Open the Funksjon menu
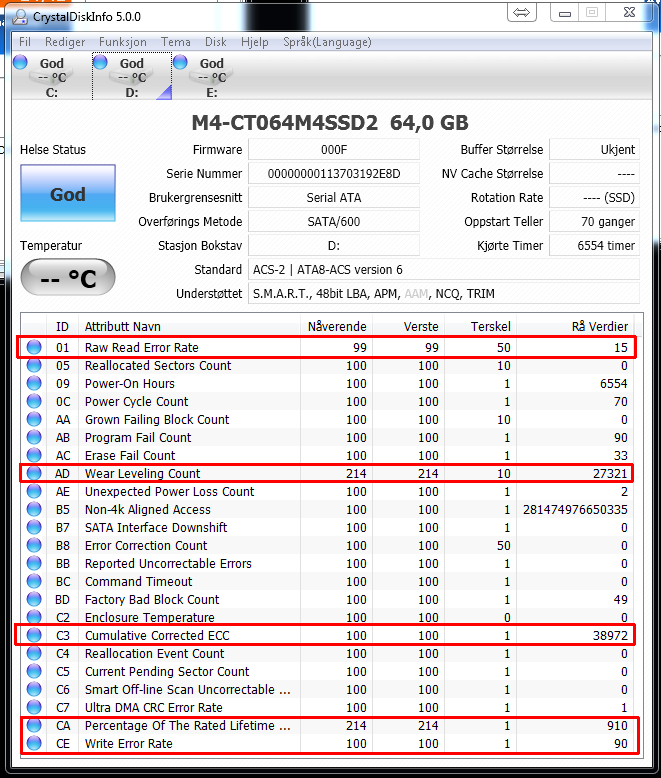Image resolution: width=661 pixels, height=778 pixels. click(123, 42)
